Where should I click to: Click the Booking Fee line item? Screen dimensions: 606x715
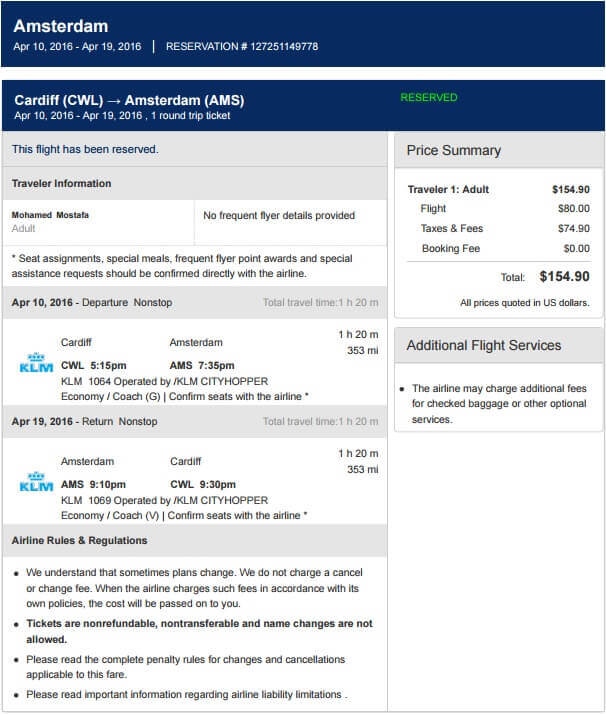coord(451,249)
